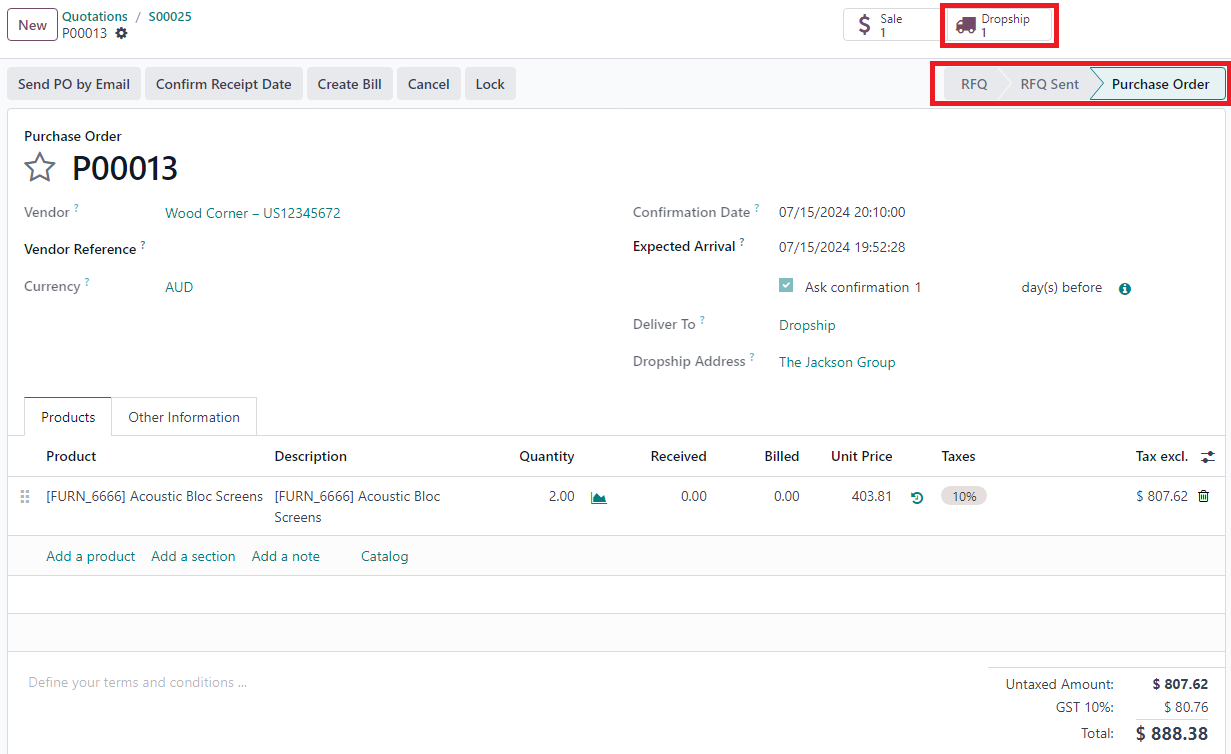Delete the Acoustic Bloc Screens line via trash icon

(x=1203, y=496)
